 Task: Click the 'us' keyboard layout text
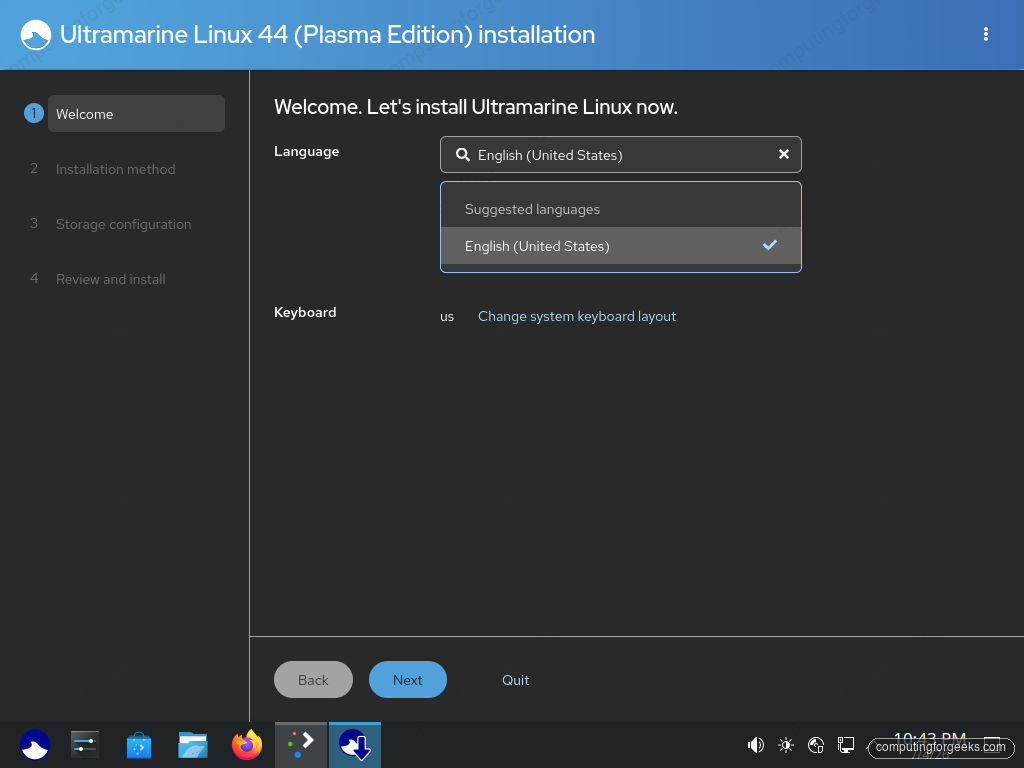point(447,317)
